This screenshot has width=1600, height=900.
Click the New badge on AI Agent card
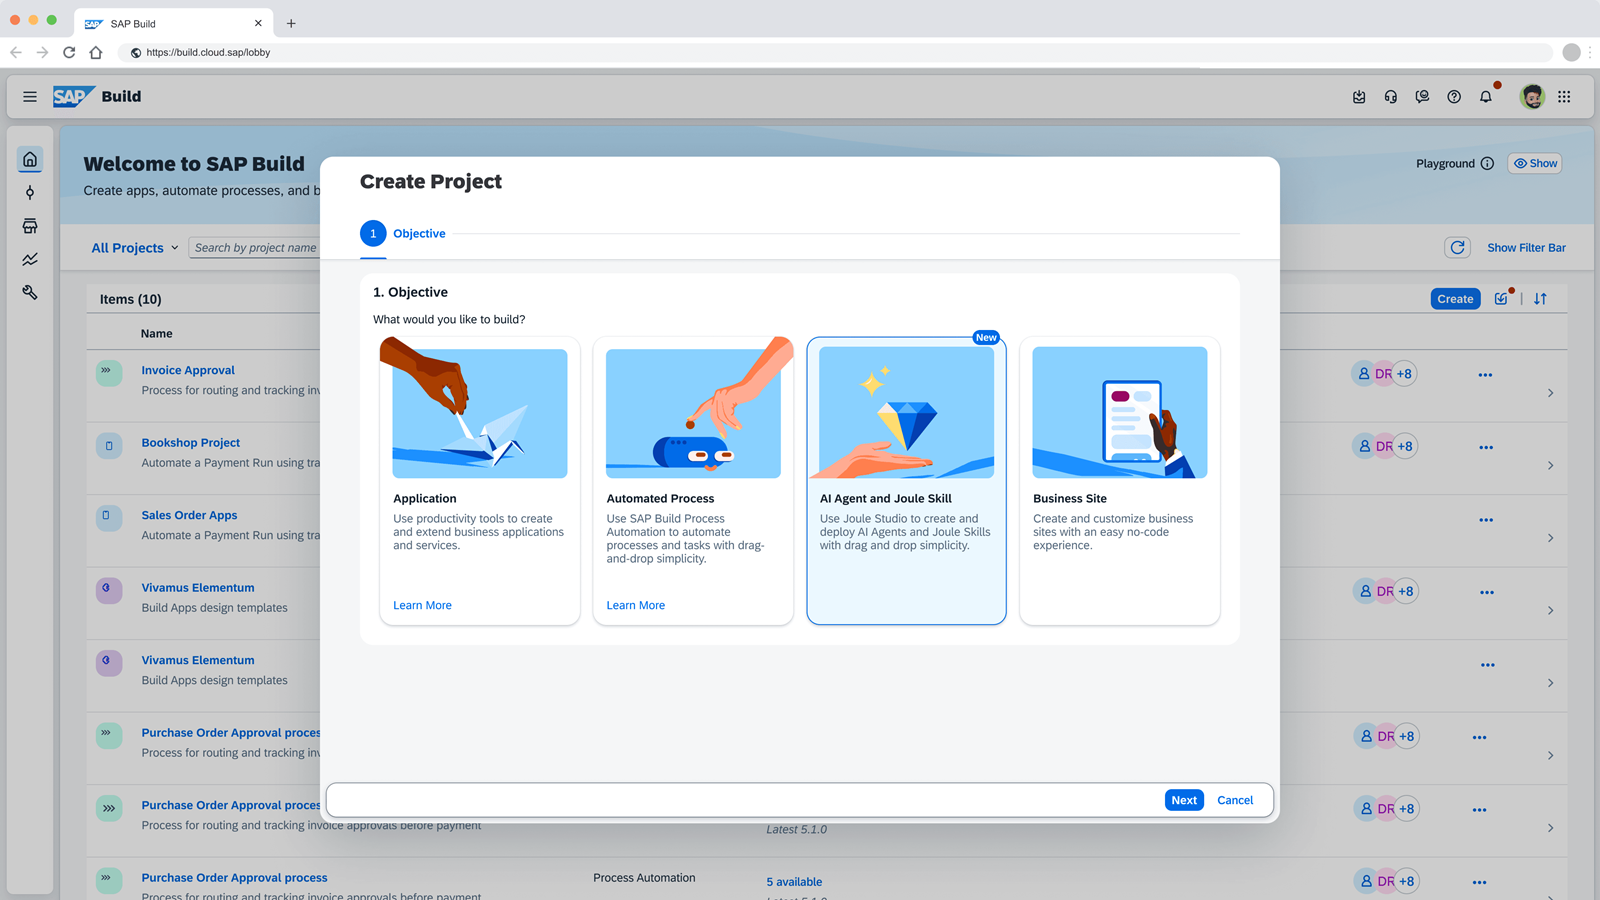point(986,338)
